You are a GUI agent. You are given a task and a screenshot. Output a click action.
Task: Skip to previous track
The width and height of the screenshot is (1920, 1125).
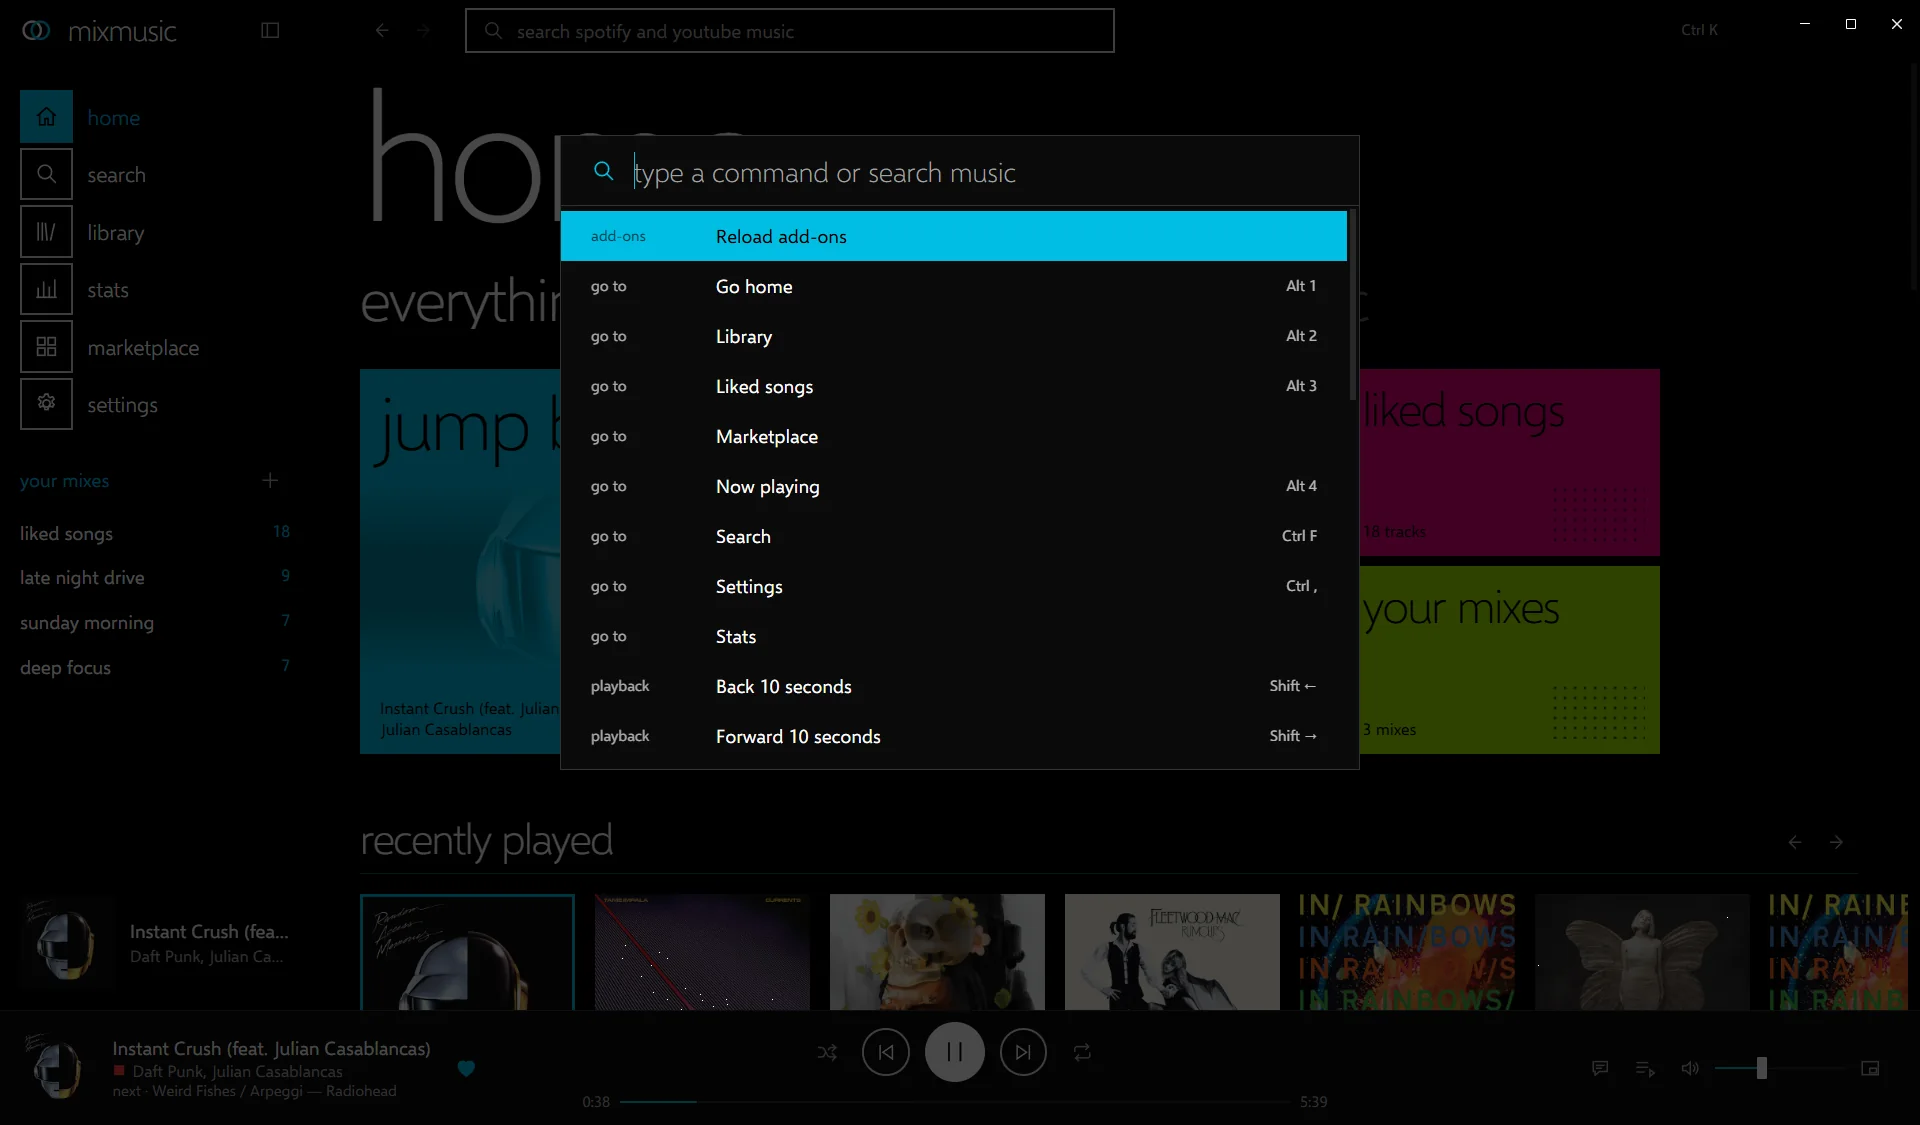click(886, 1052)
